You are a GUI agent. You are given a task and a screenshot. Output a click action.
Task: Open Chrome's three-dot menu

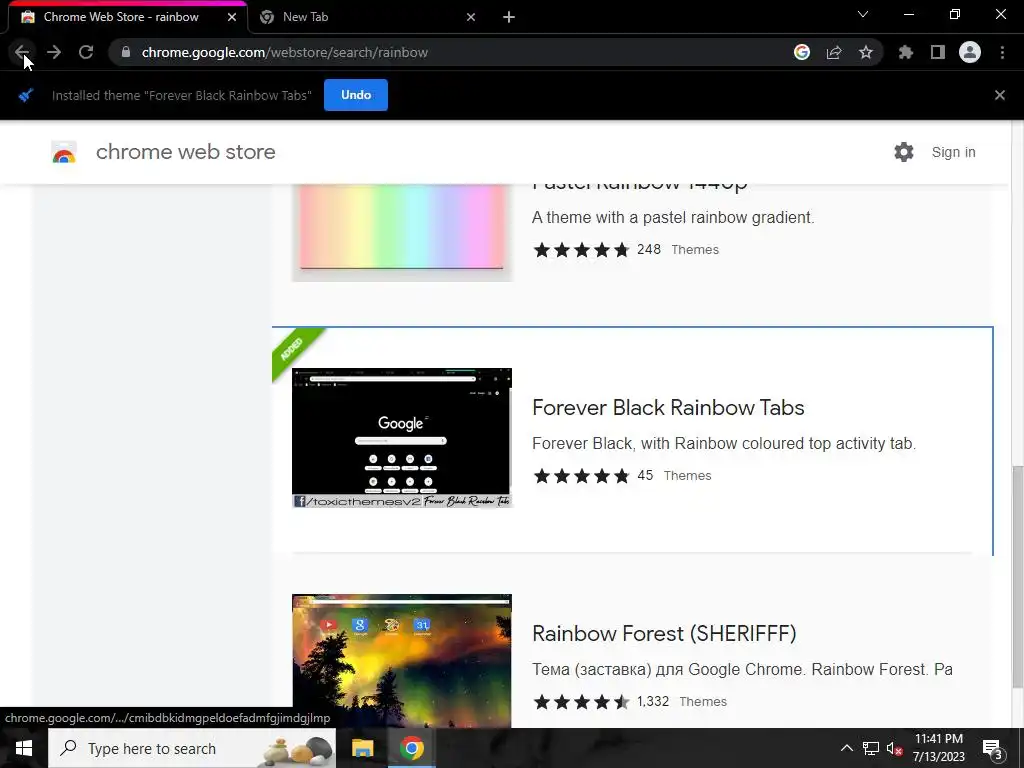tap(1002, 52)
